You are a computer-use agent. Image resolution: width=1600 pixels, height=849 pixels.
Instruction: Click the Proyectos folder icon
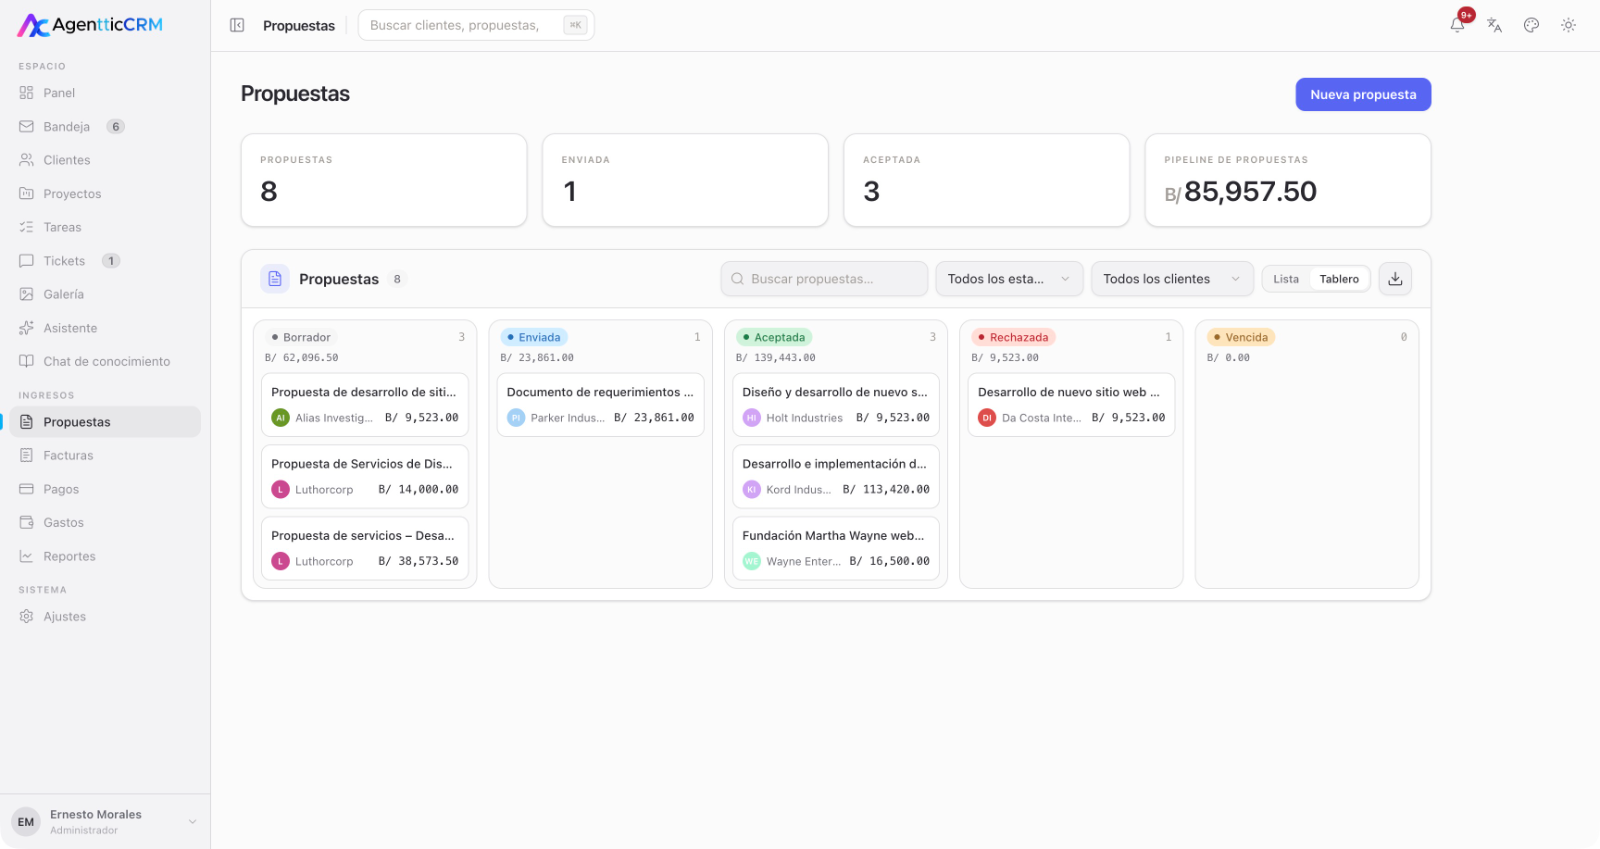pos(26,193)
